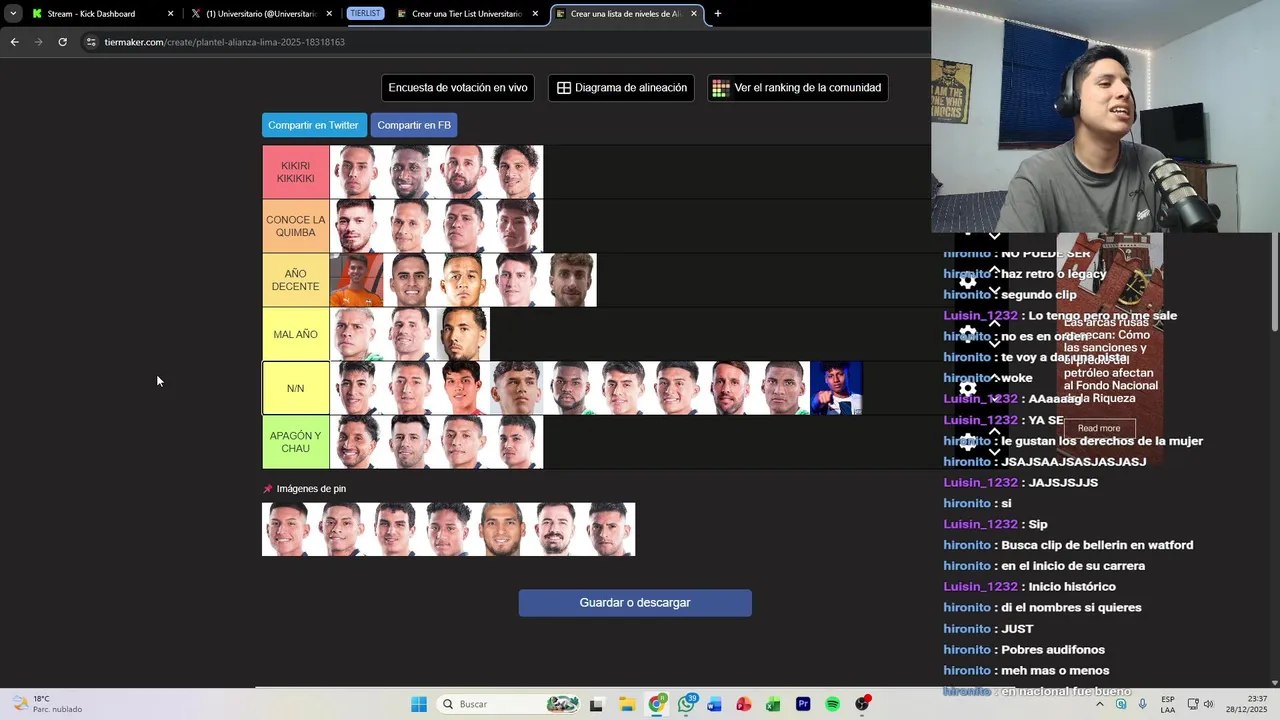Open the ESP LAA language switcher
The width and height of the screenshot is (1280, 720).
(1168, 704)
